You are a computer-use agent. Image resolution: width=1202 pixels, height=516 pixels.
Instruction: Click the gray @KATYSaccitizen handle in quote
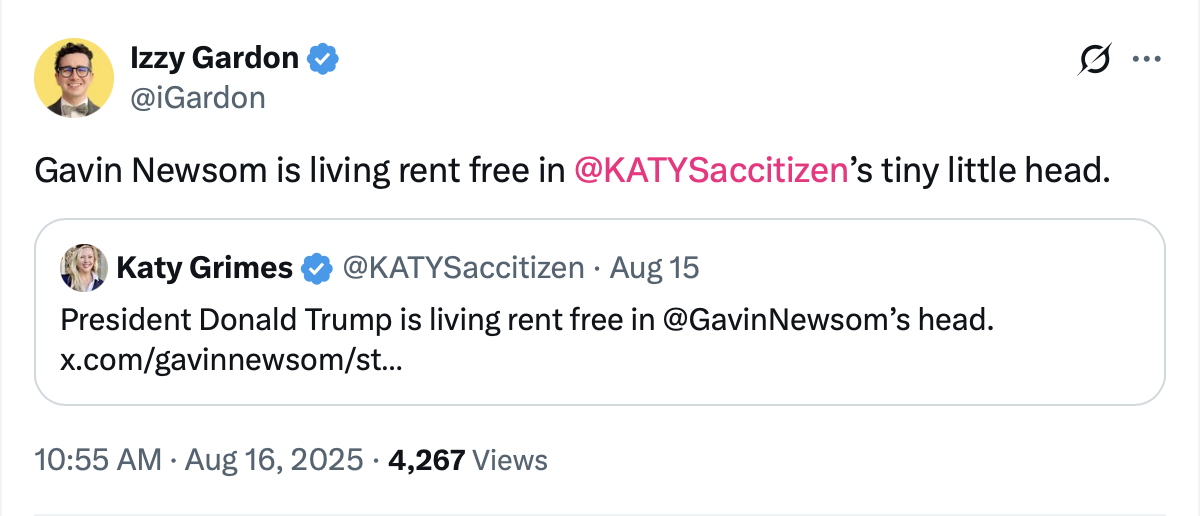click(463, 268)
